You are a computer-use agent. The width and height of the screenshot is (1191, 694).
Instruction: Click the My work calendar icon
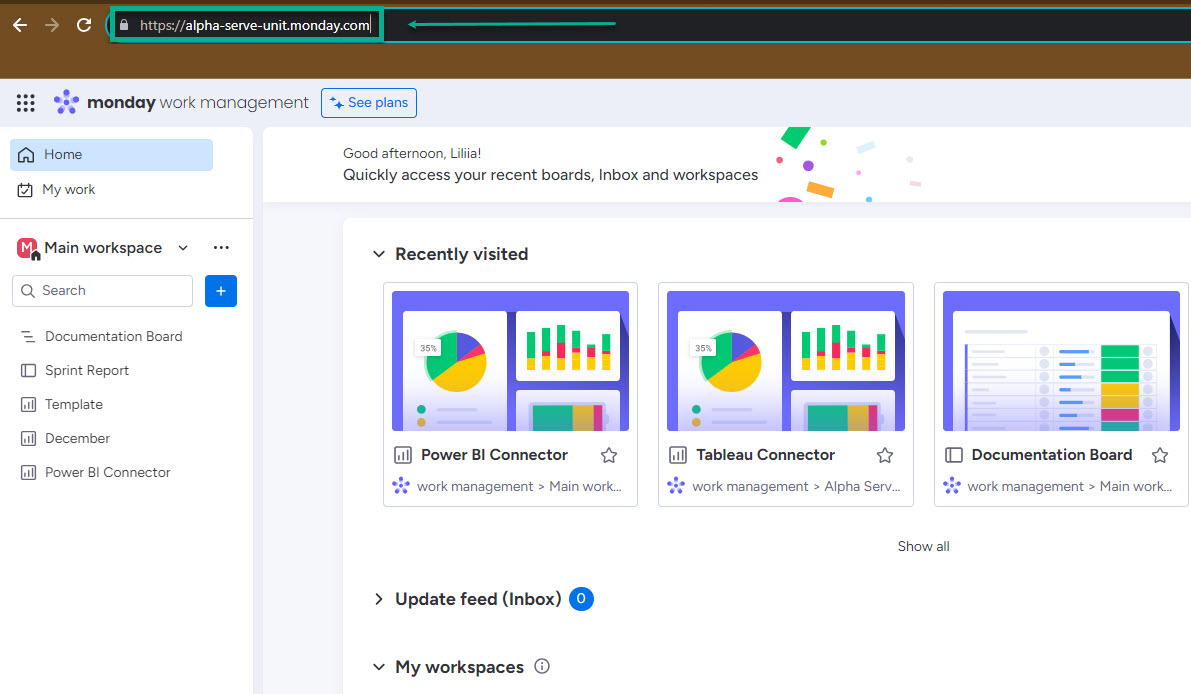pyautogui.click(x=25, y=190)
